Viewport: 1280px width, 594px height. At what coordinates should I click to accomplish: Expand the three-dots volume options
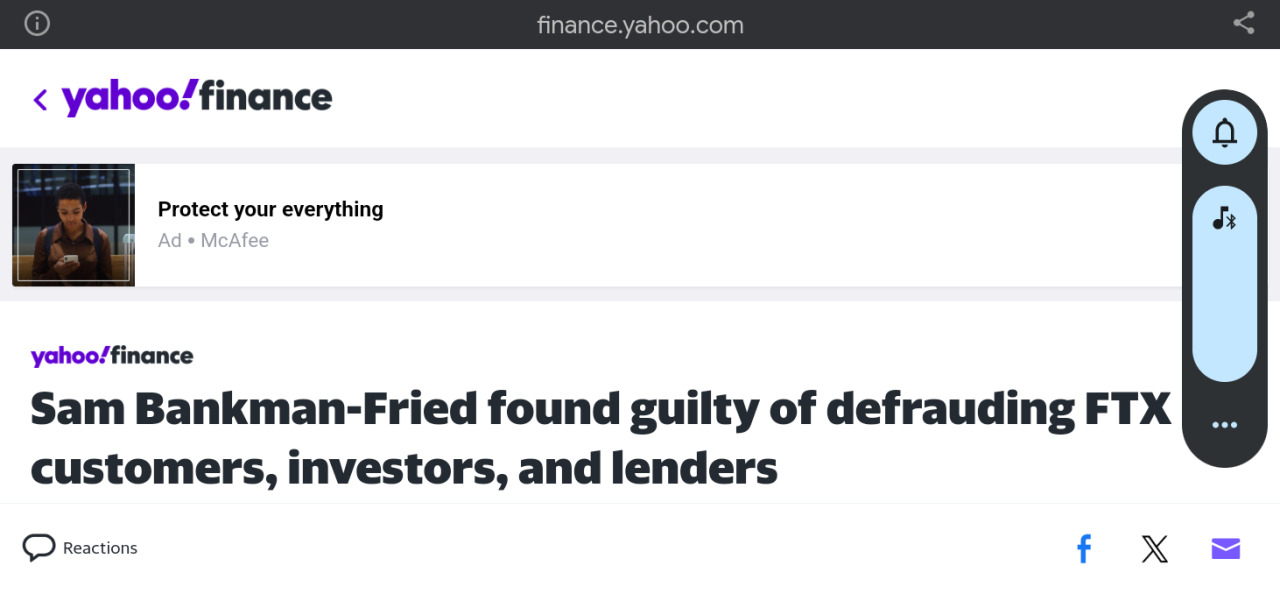(x=1225, y=425)
